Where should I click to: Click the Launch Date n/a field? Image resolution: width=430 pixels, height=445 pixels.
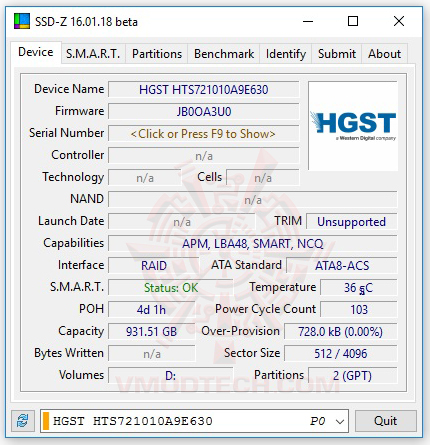pos(182,222)
